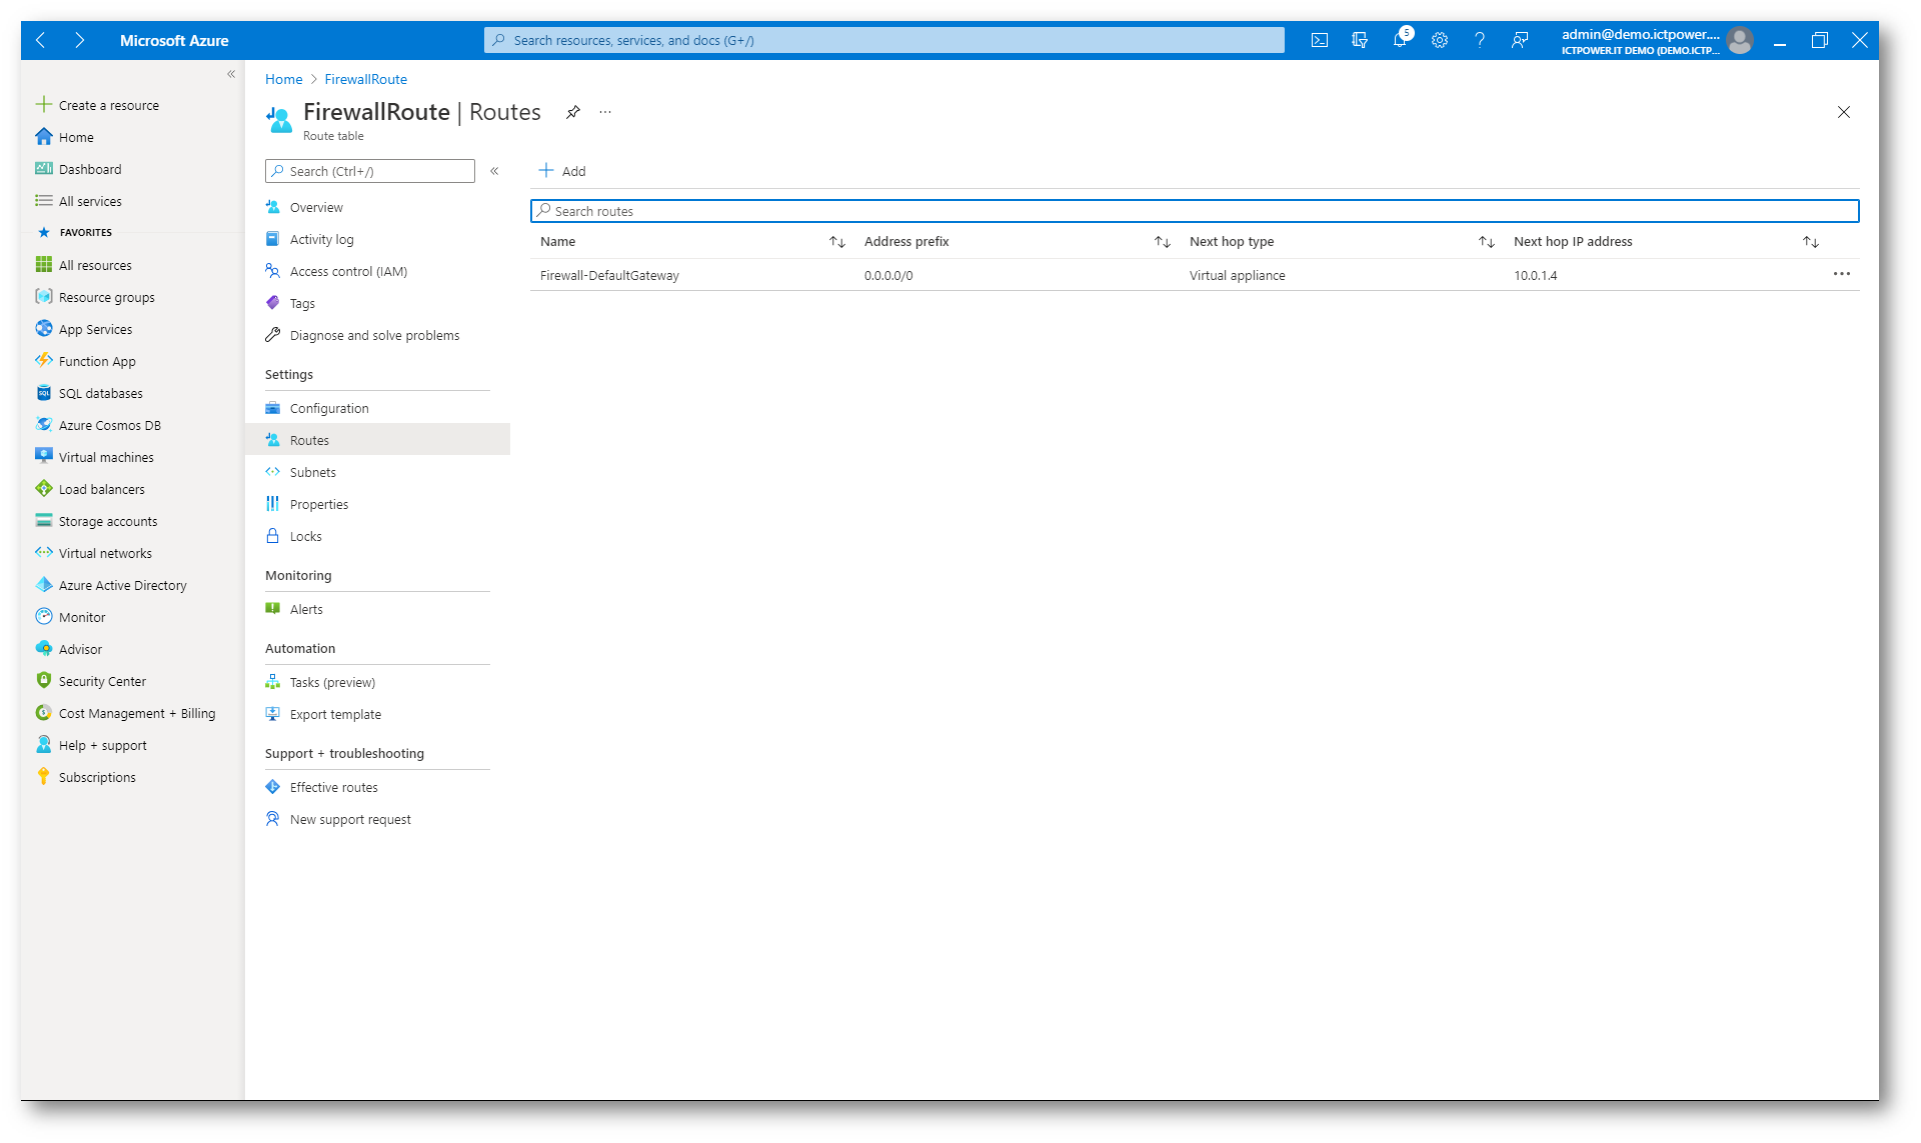Focus the Search routes field
1921x1143 pixels.
click(x=1194, y=211)
